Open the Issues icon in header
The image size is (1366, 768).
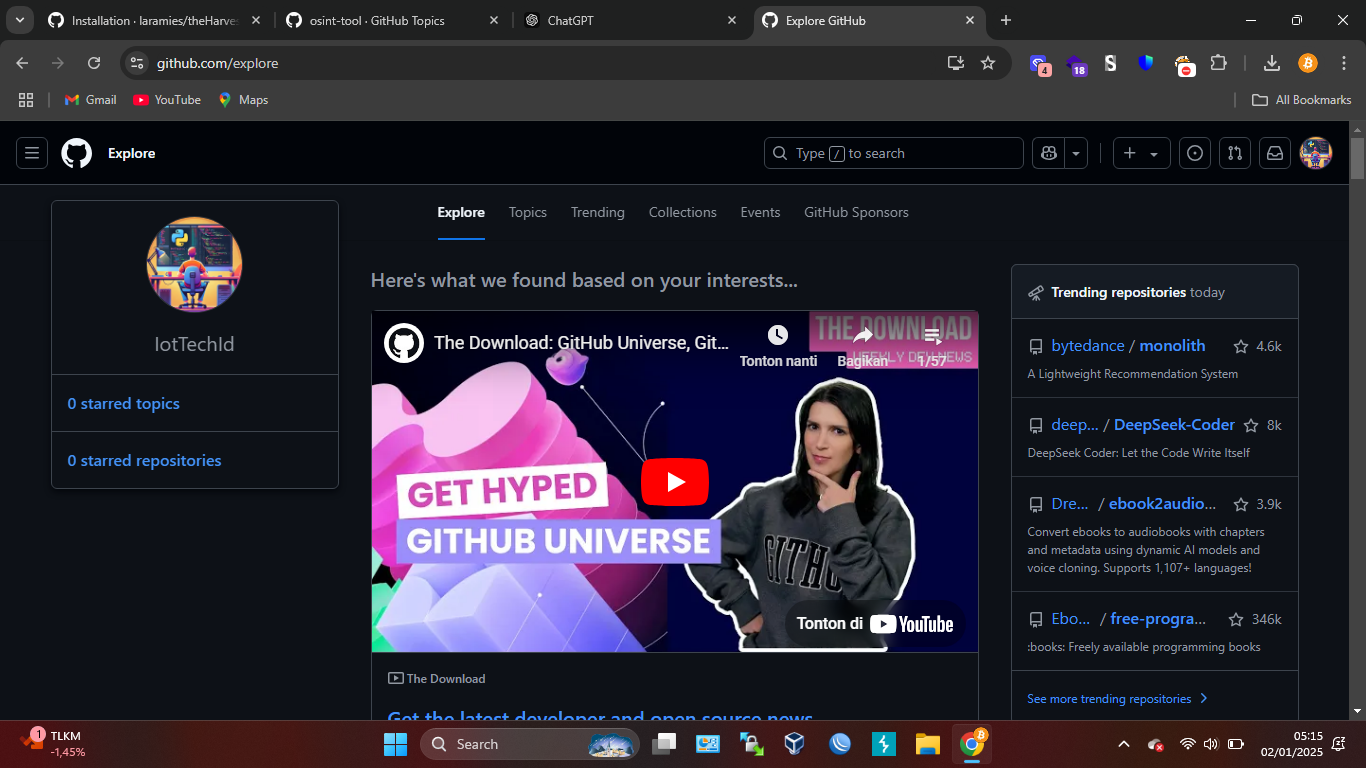click(x=1195, y=153)
